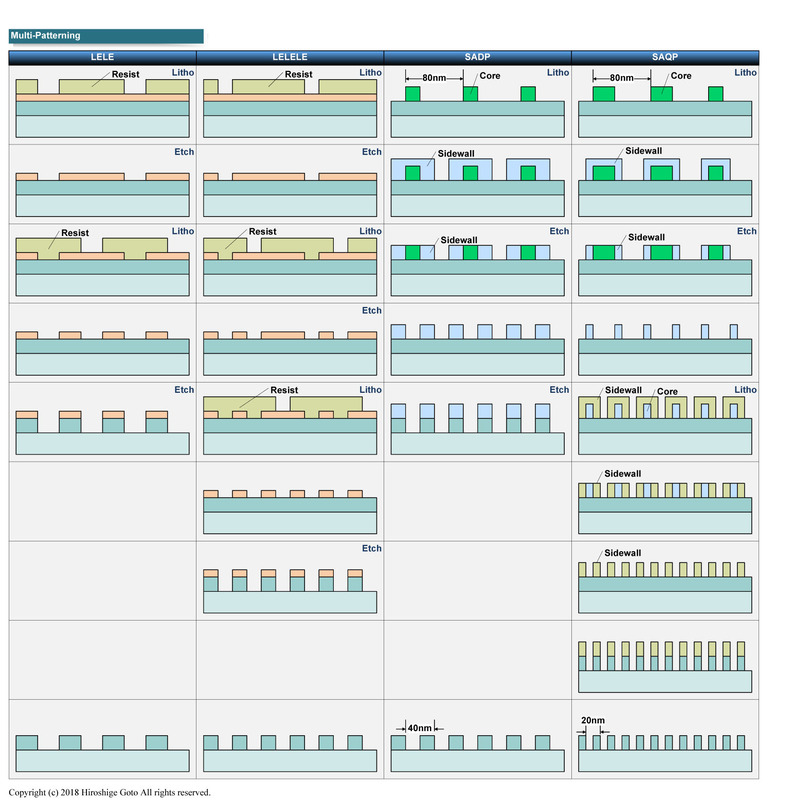Click the Core label beside Sidewall in SAQP fifth step
The height and width of the screenshot is (800, 792).
coord(667,392)
